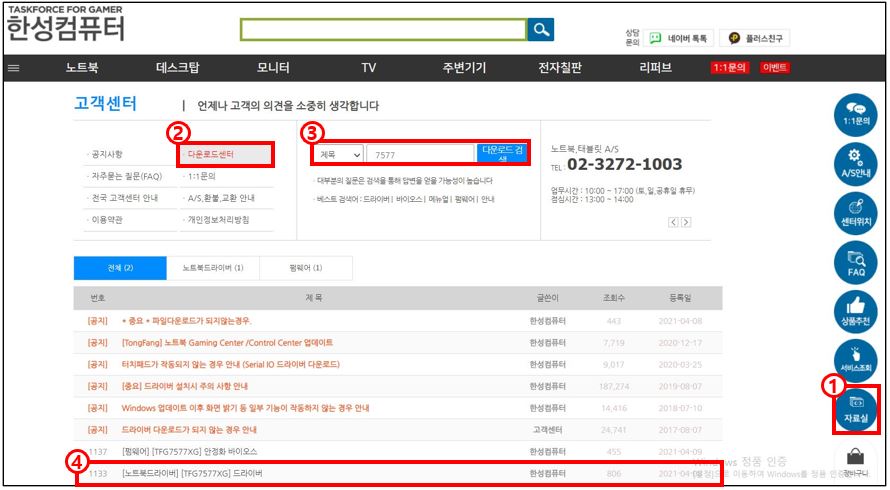The height and width of the screenshot is (490, 890).
Task: Open 전자칠판 in navigation bar
Action: (x=560, y=68)
